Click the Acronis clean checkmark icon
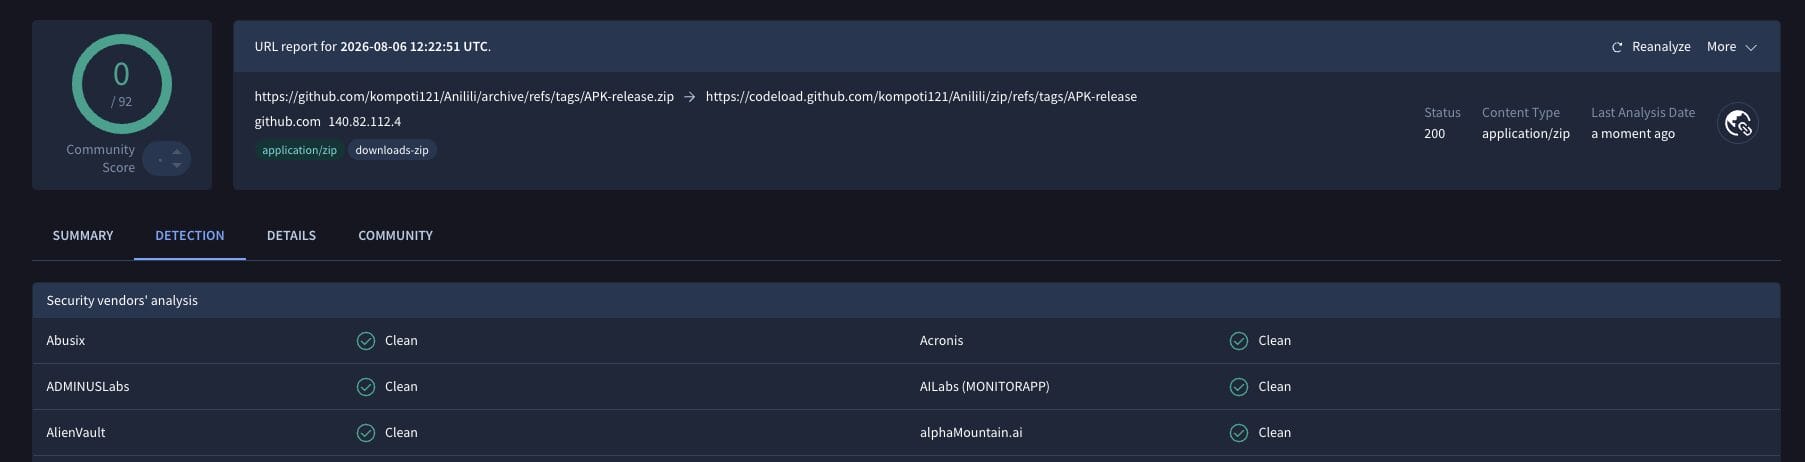Viewport: 1805px width, 462px height. (1239, 341)
